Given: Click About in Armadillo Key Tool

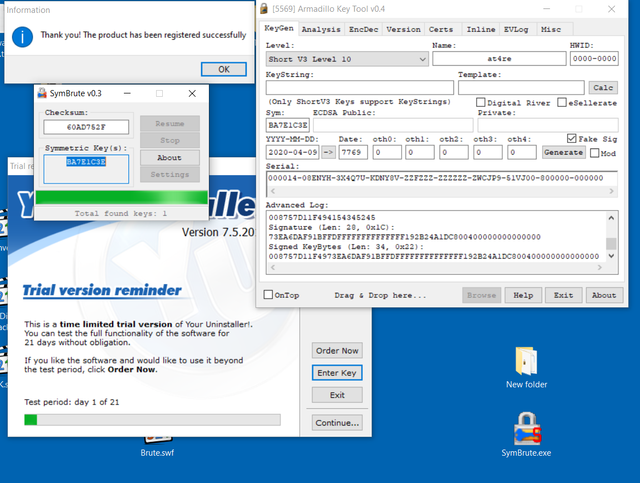Looking at the screenshot, I should [604, 295].
